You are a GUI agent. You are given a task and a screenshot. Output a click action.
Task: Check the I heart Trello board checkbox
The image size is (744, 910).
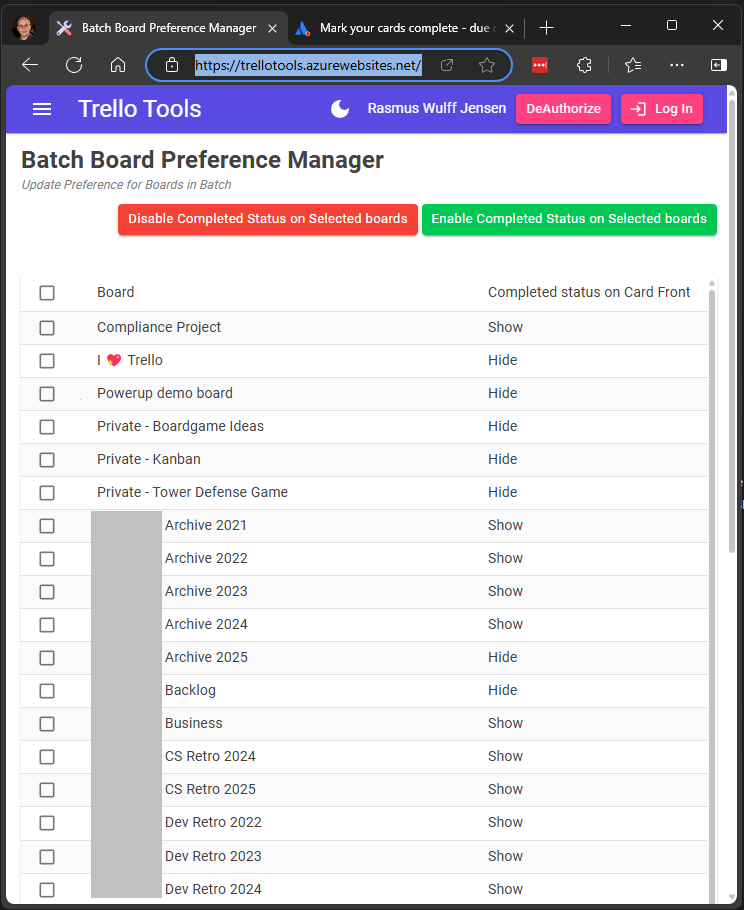pyautogui.click(x=47, y=361)
